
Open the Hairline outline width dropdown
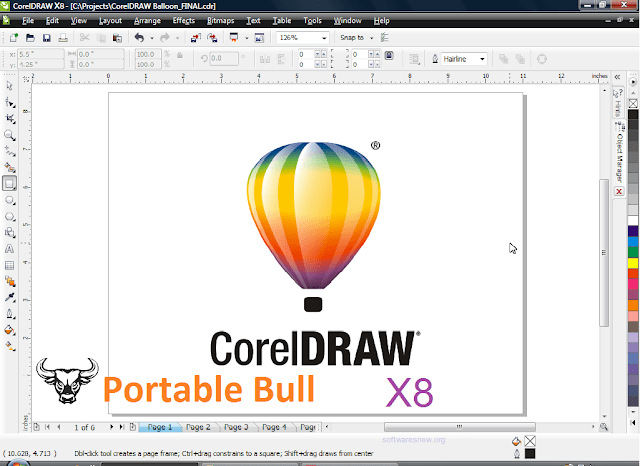click(x=482, y=59)
